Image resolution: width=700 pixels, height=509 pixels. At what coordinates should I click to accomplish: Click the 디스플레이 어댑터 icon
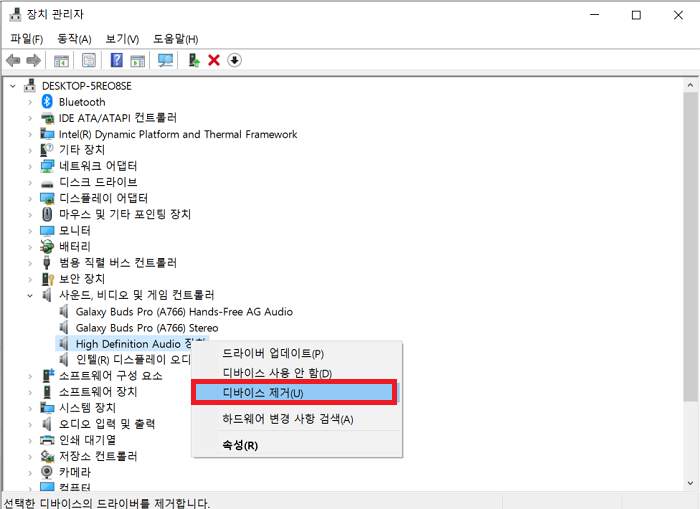pyautogui.click(x=47, y=198)
